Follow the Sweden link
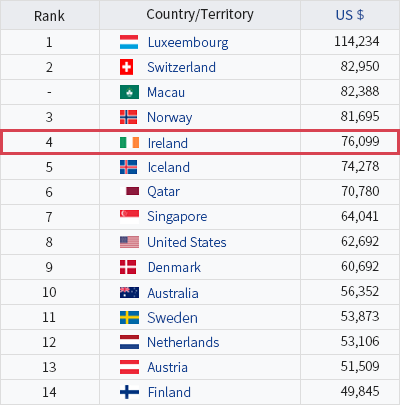The height and width of the screenshot is (405, 400). 172,317
